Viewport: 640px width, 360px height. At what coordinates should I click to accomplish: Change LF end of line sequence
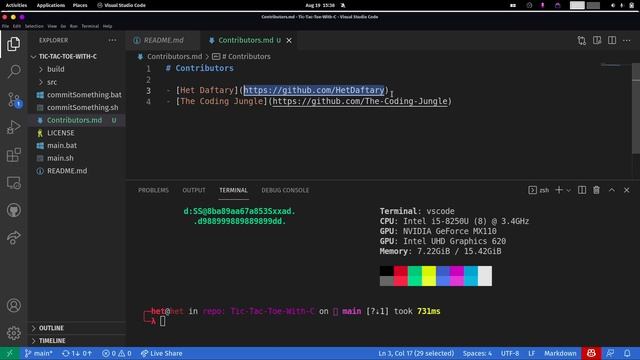tap(531, 353)
